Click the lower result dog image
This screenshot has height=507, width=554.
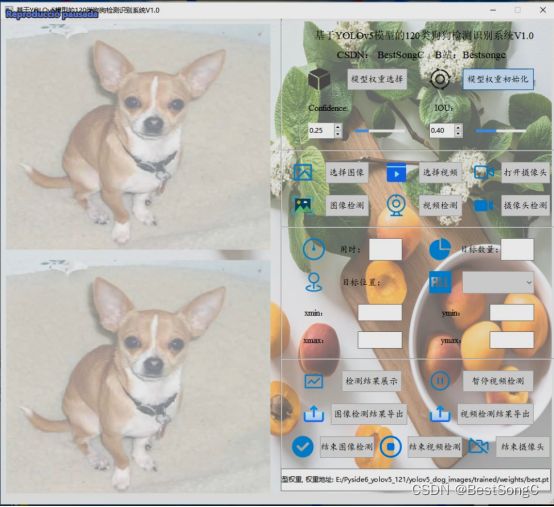(x=138, y=376)
